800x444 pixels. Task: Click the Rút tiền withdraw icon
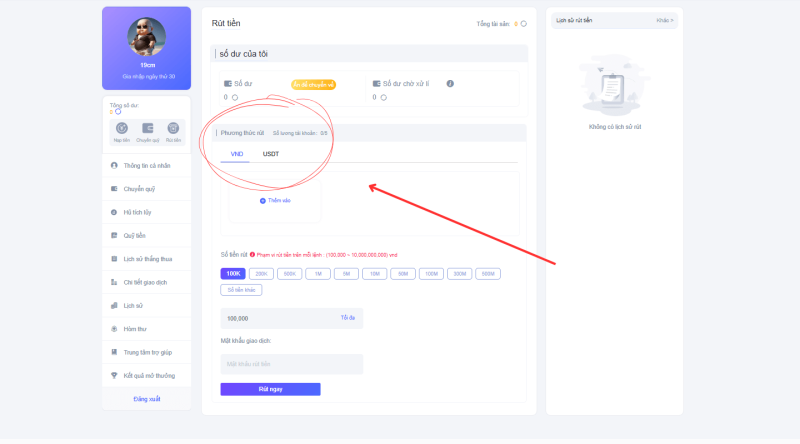[x=173, y=128]
